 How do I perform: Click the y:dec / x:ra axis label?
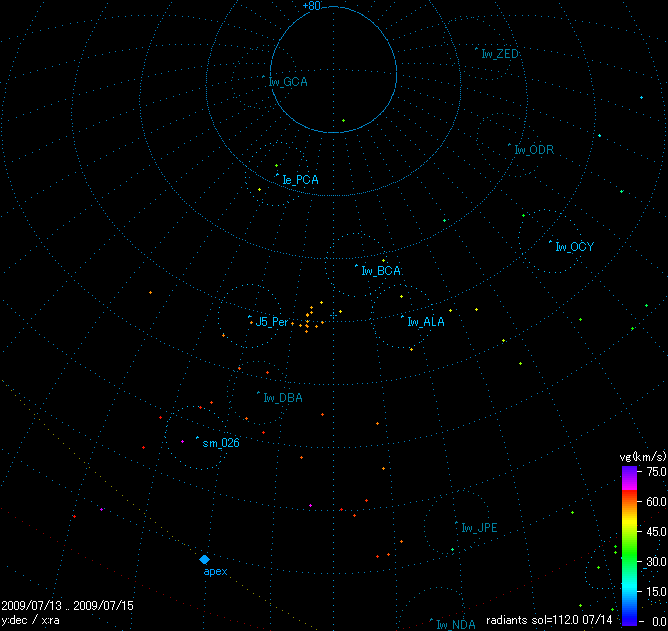(x=30, y=620)
